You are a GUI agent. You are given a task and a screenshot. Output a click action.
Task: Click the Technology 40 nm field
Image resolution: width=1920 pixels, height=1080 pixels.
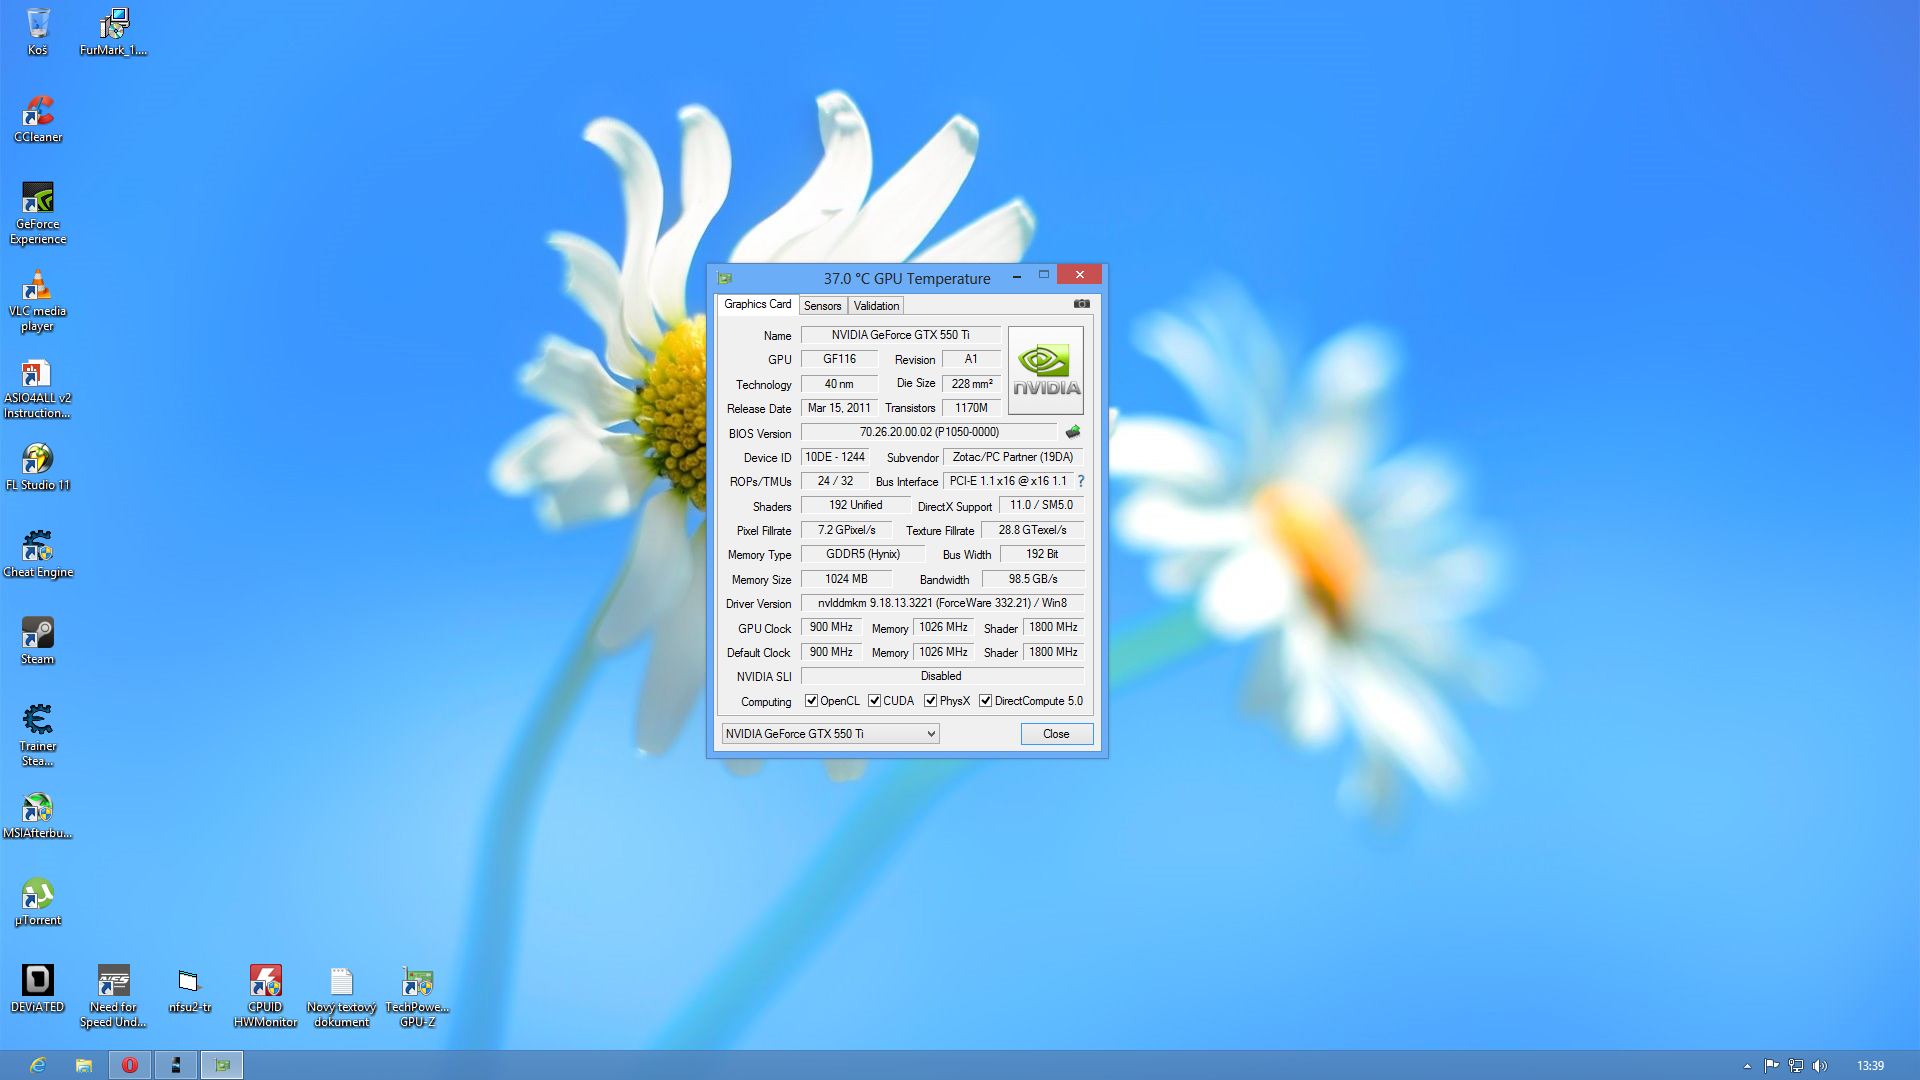pyautogui.click(x=839, y=384)
